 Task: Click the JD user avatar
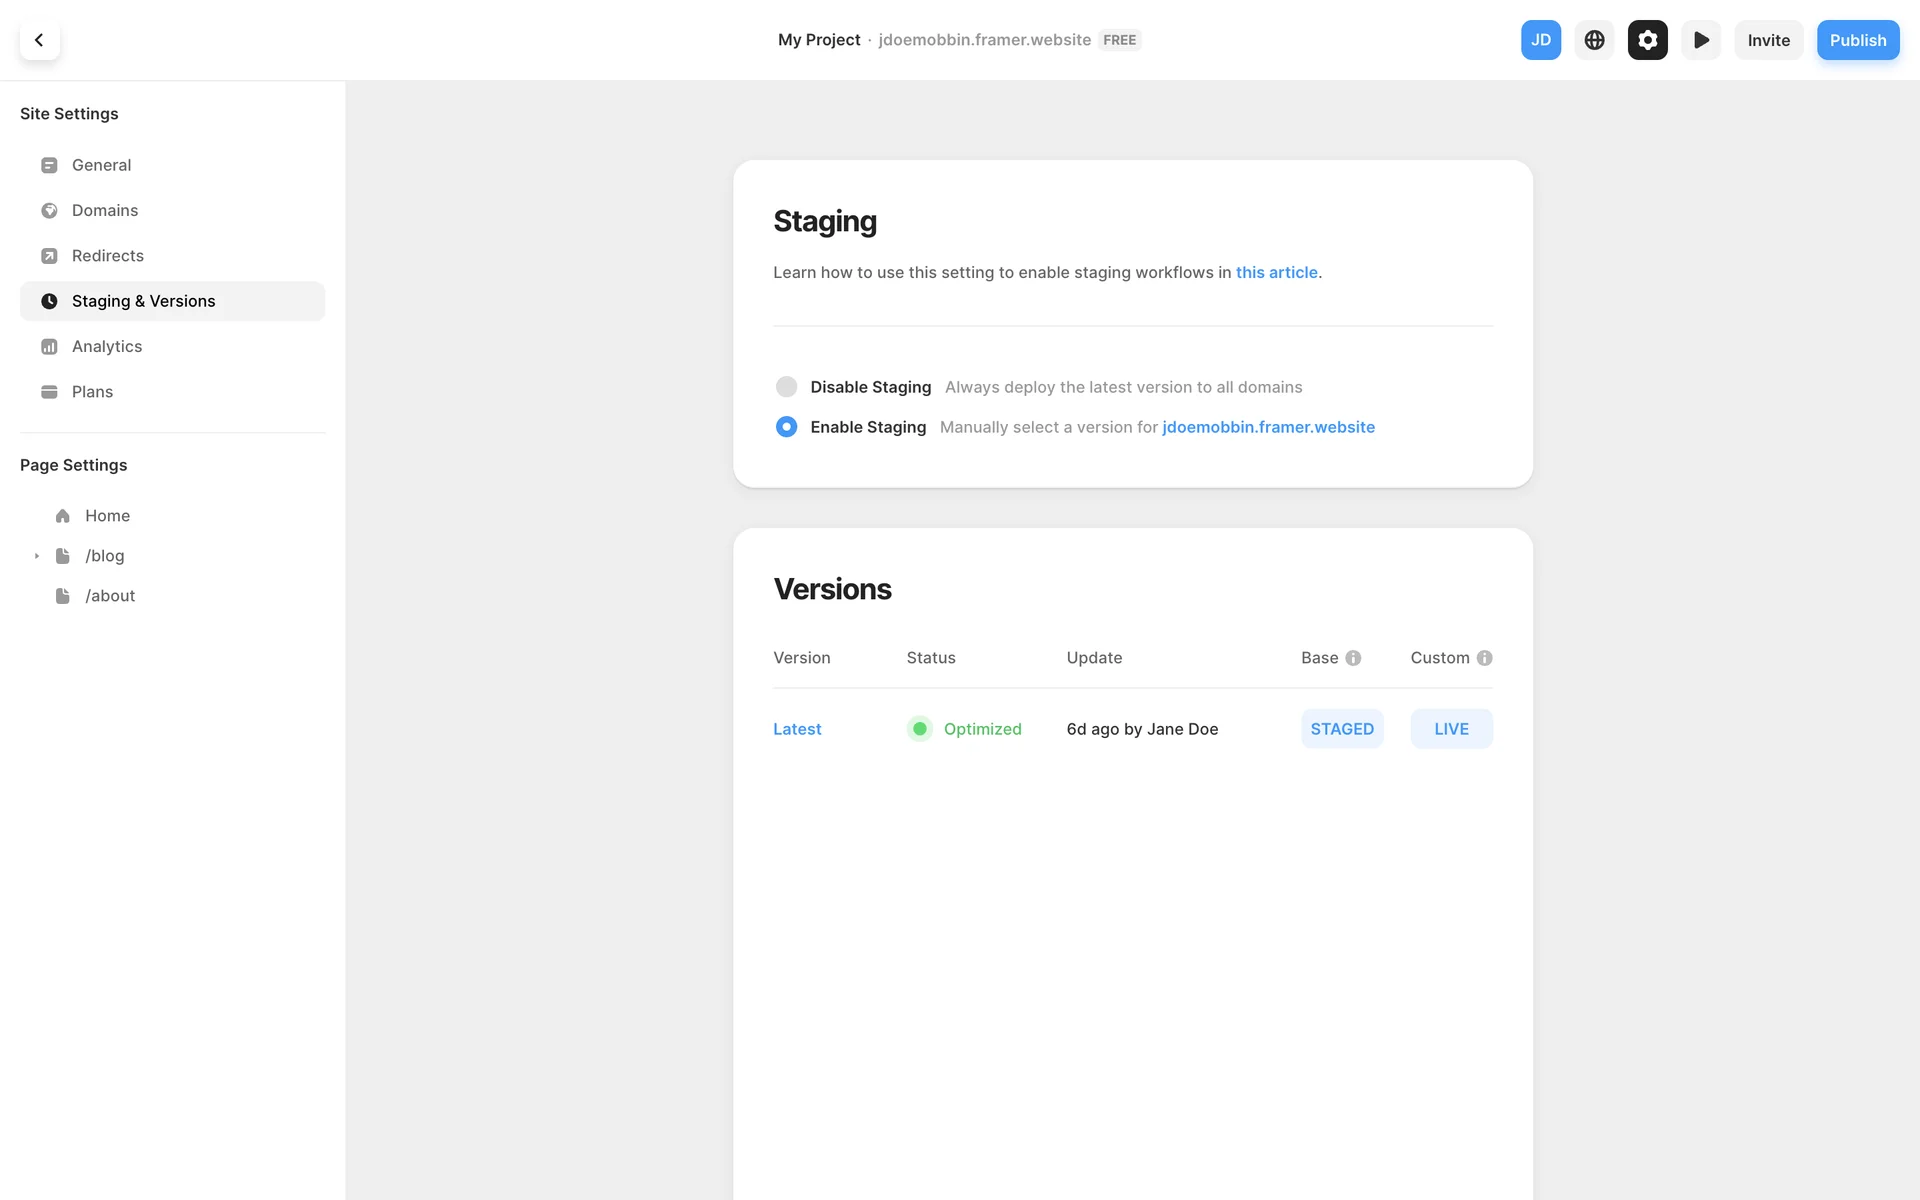[1540, 40]
